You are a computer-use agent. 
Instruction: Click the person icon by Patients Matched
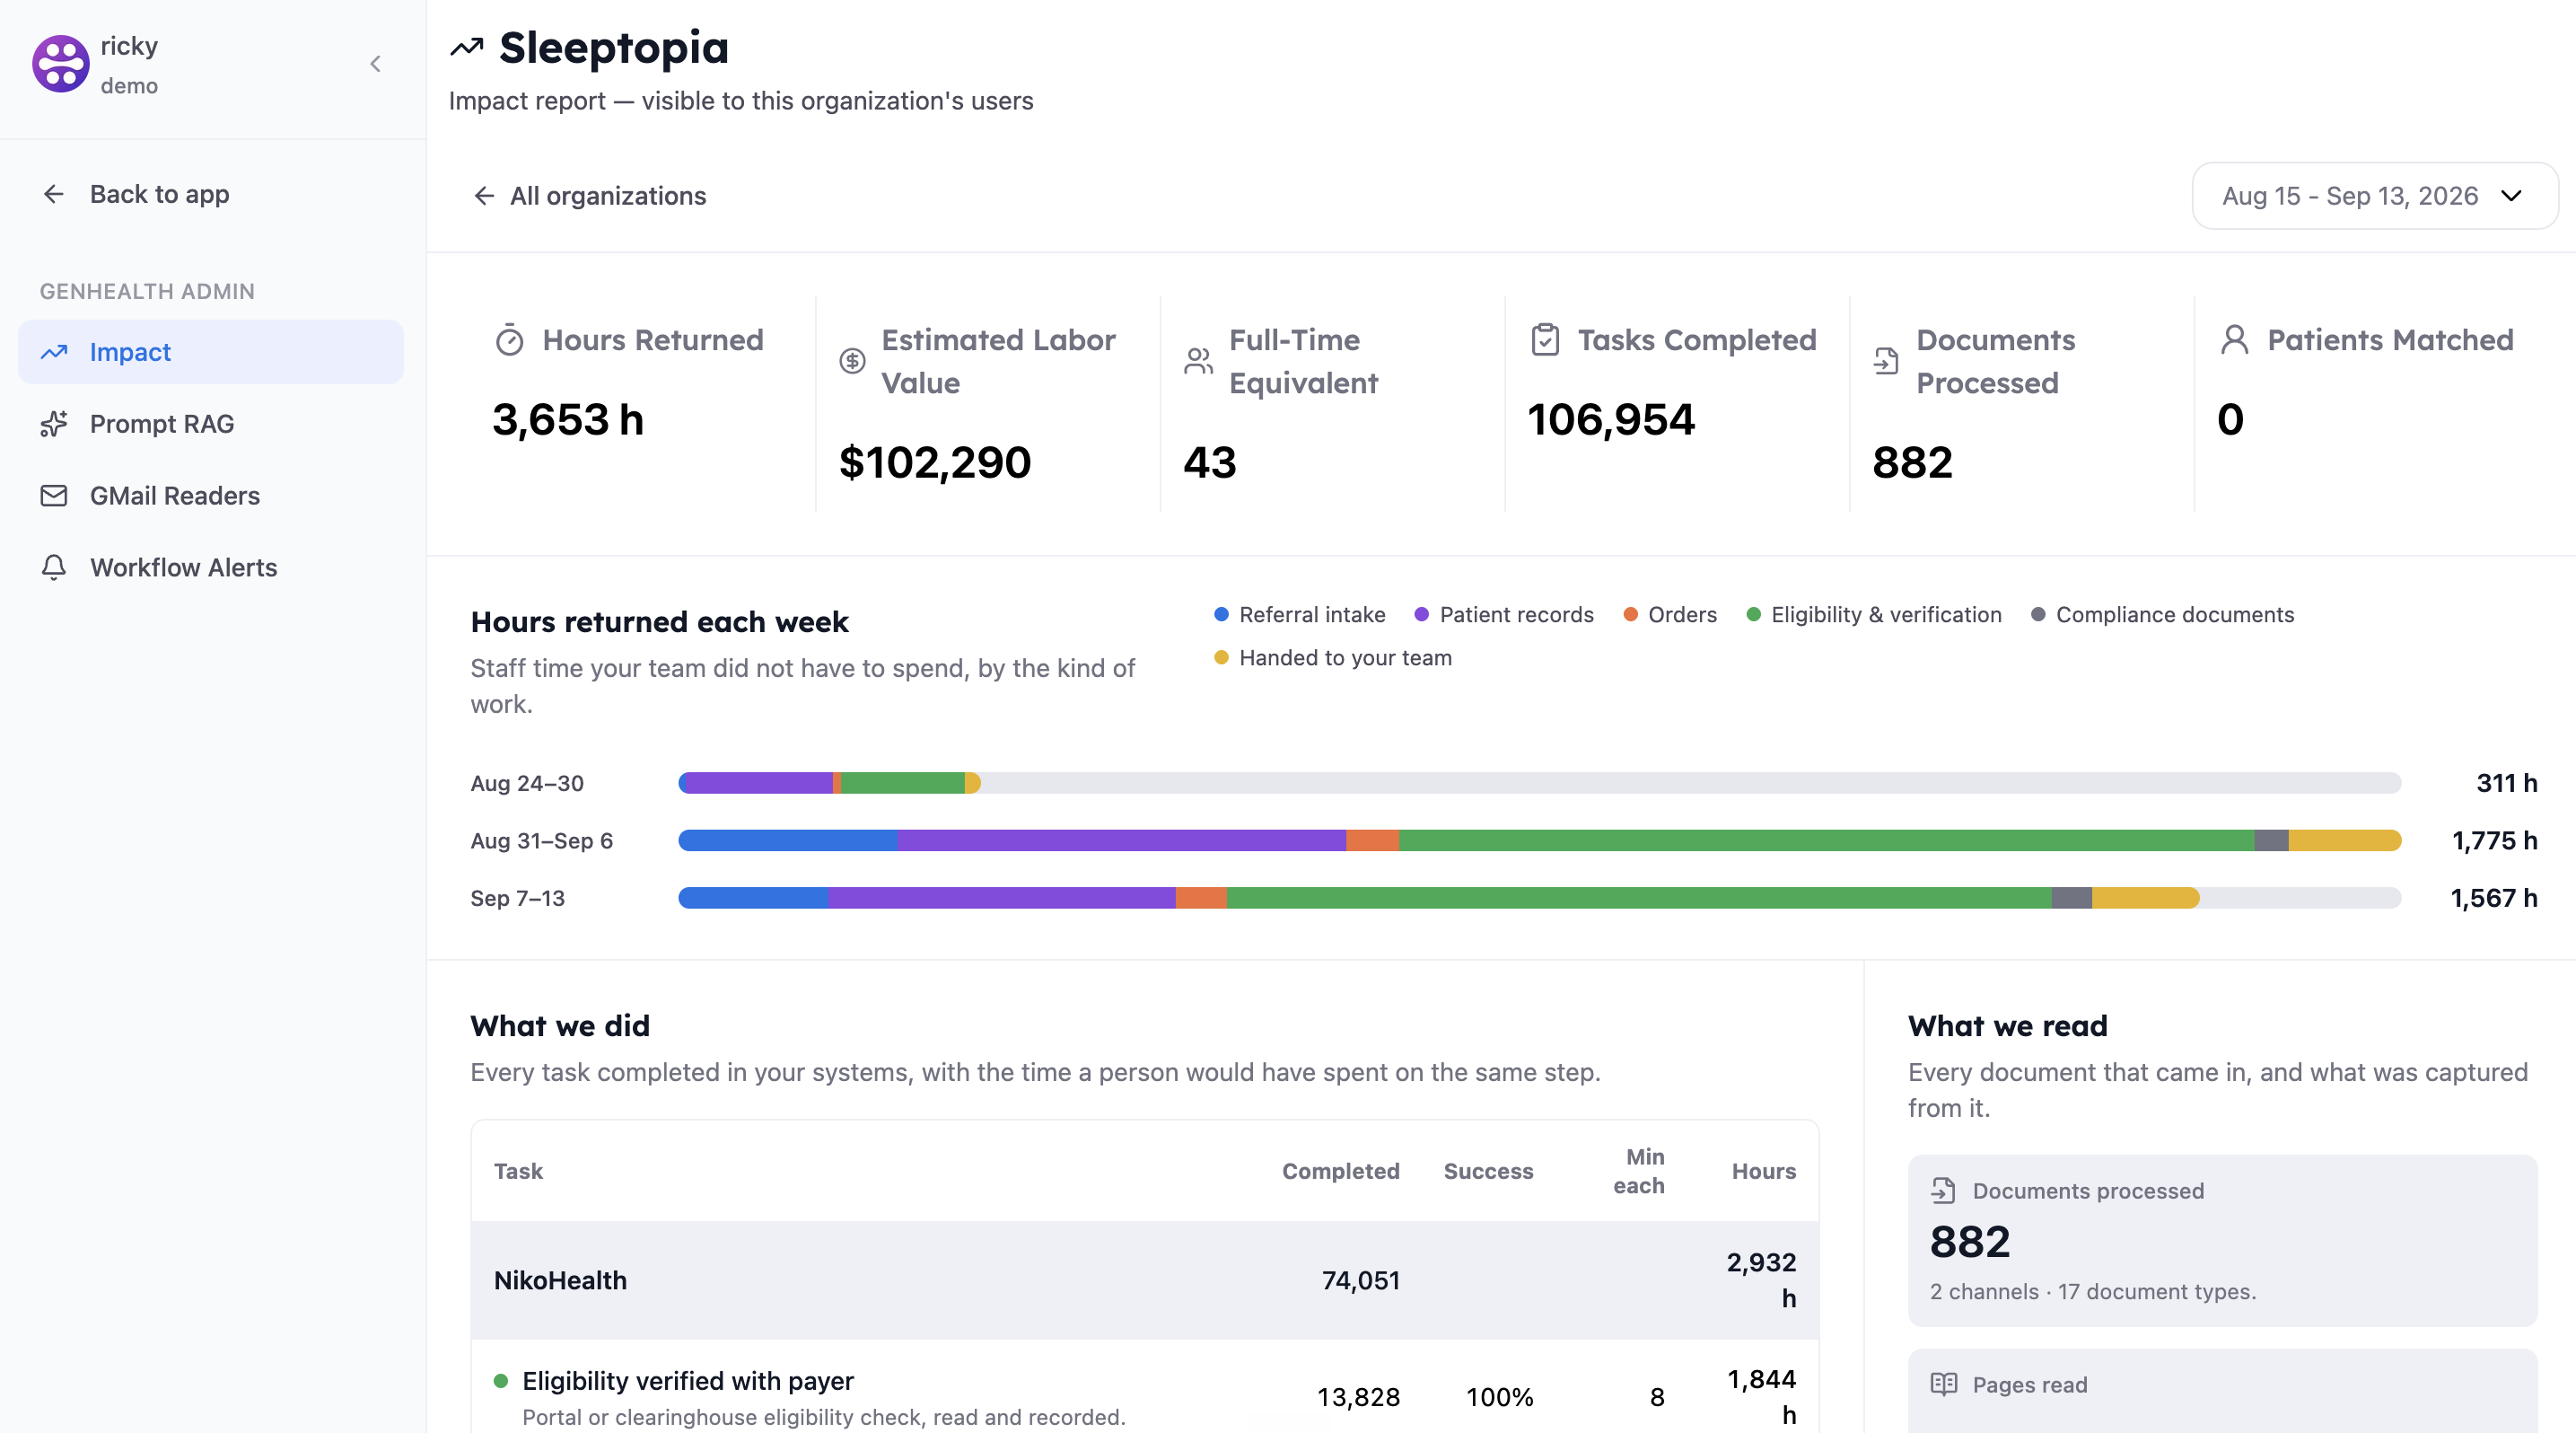pos(2234,340)
